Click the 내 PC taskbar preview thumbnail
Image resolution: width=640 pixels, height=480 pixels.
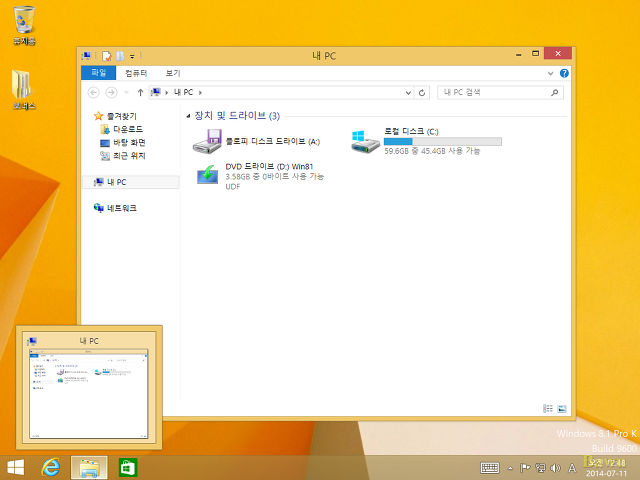89,388
